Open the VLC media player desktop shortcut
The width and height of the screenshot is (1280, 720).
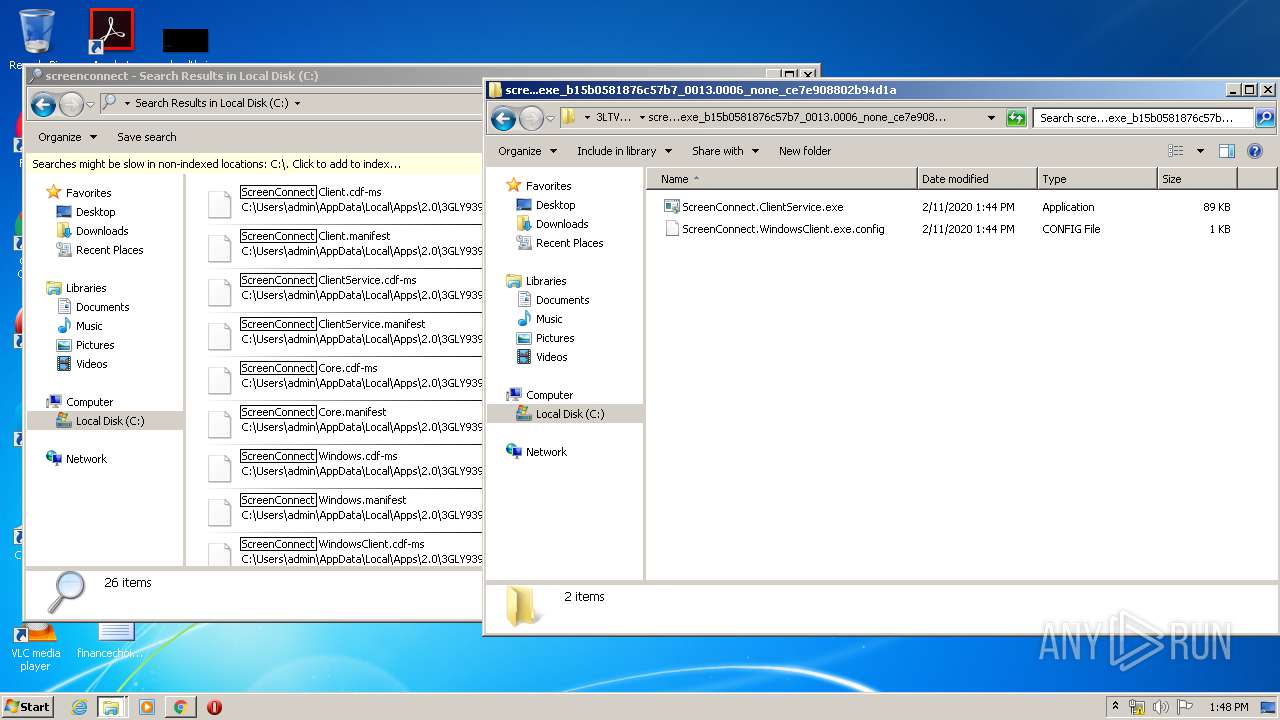click(35, 647)
